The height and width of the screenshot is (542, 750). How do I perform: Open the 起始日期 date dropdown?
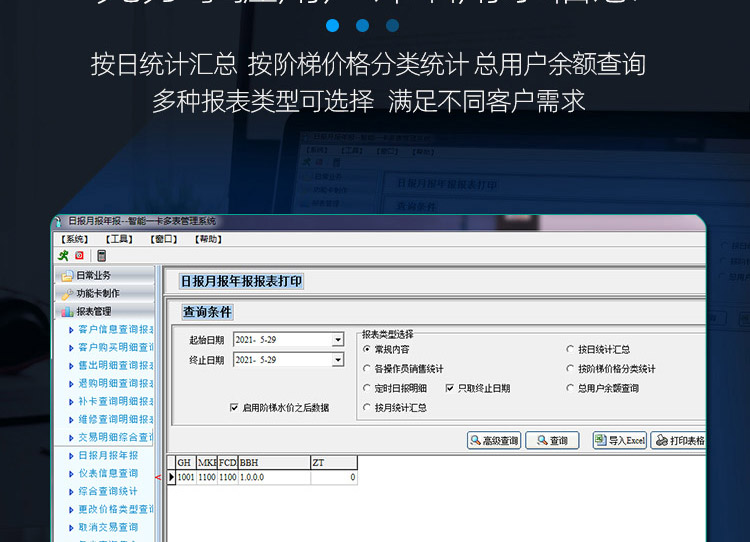(338, 340)
